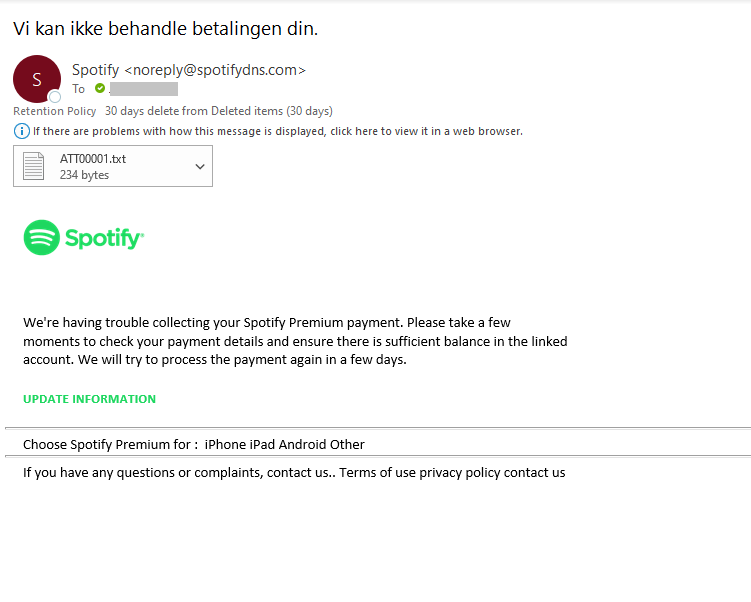Viewport: 751px width, 602px height.
Task: Click the ATT00001.txt document file icon
Action: [34, 166]
